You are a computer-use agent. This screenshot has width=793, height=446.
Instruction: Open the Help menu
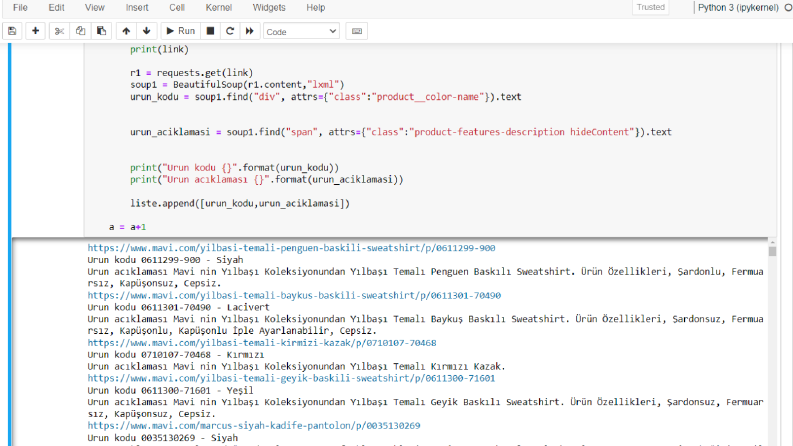pos(316,8)
